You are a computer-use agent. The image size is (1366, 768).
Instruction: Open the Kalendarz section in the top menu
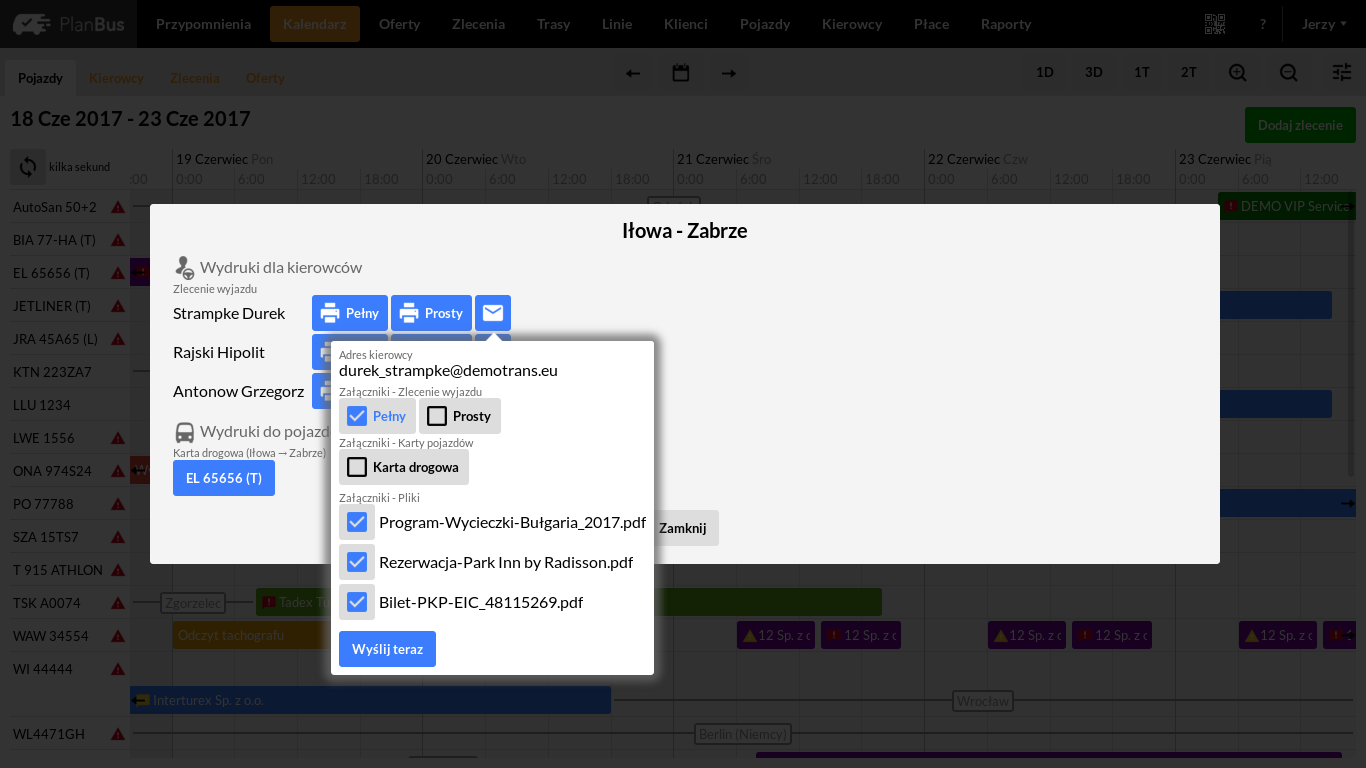(314, 22)
